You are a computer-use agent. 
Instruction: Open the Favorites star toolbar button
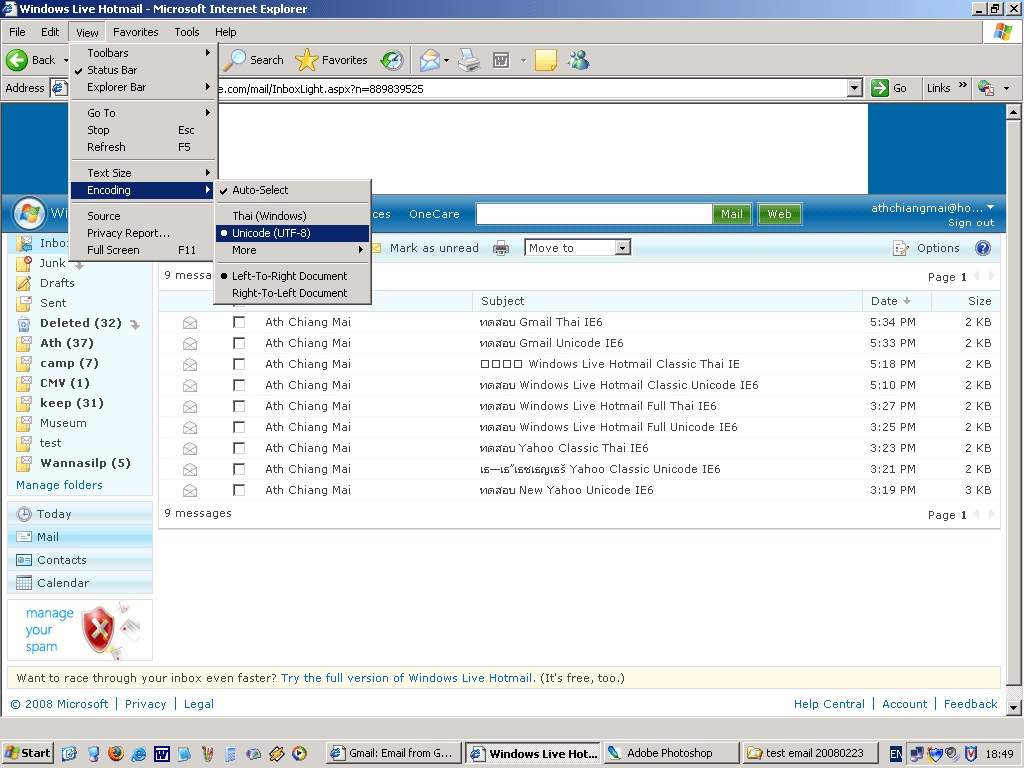[331, 60]
